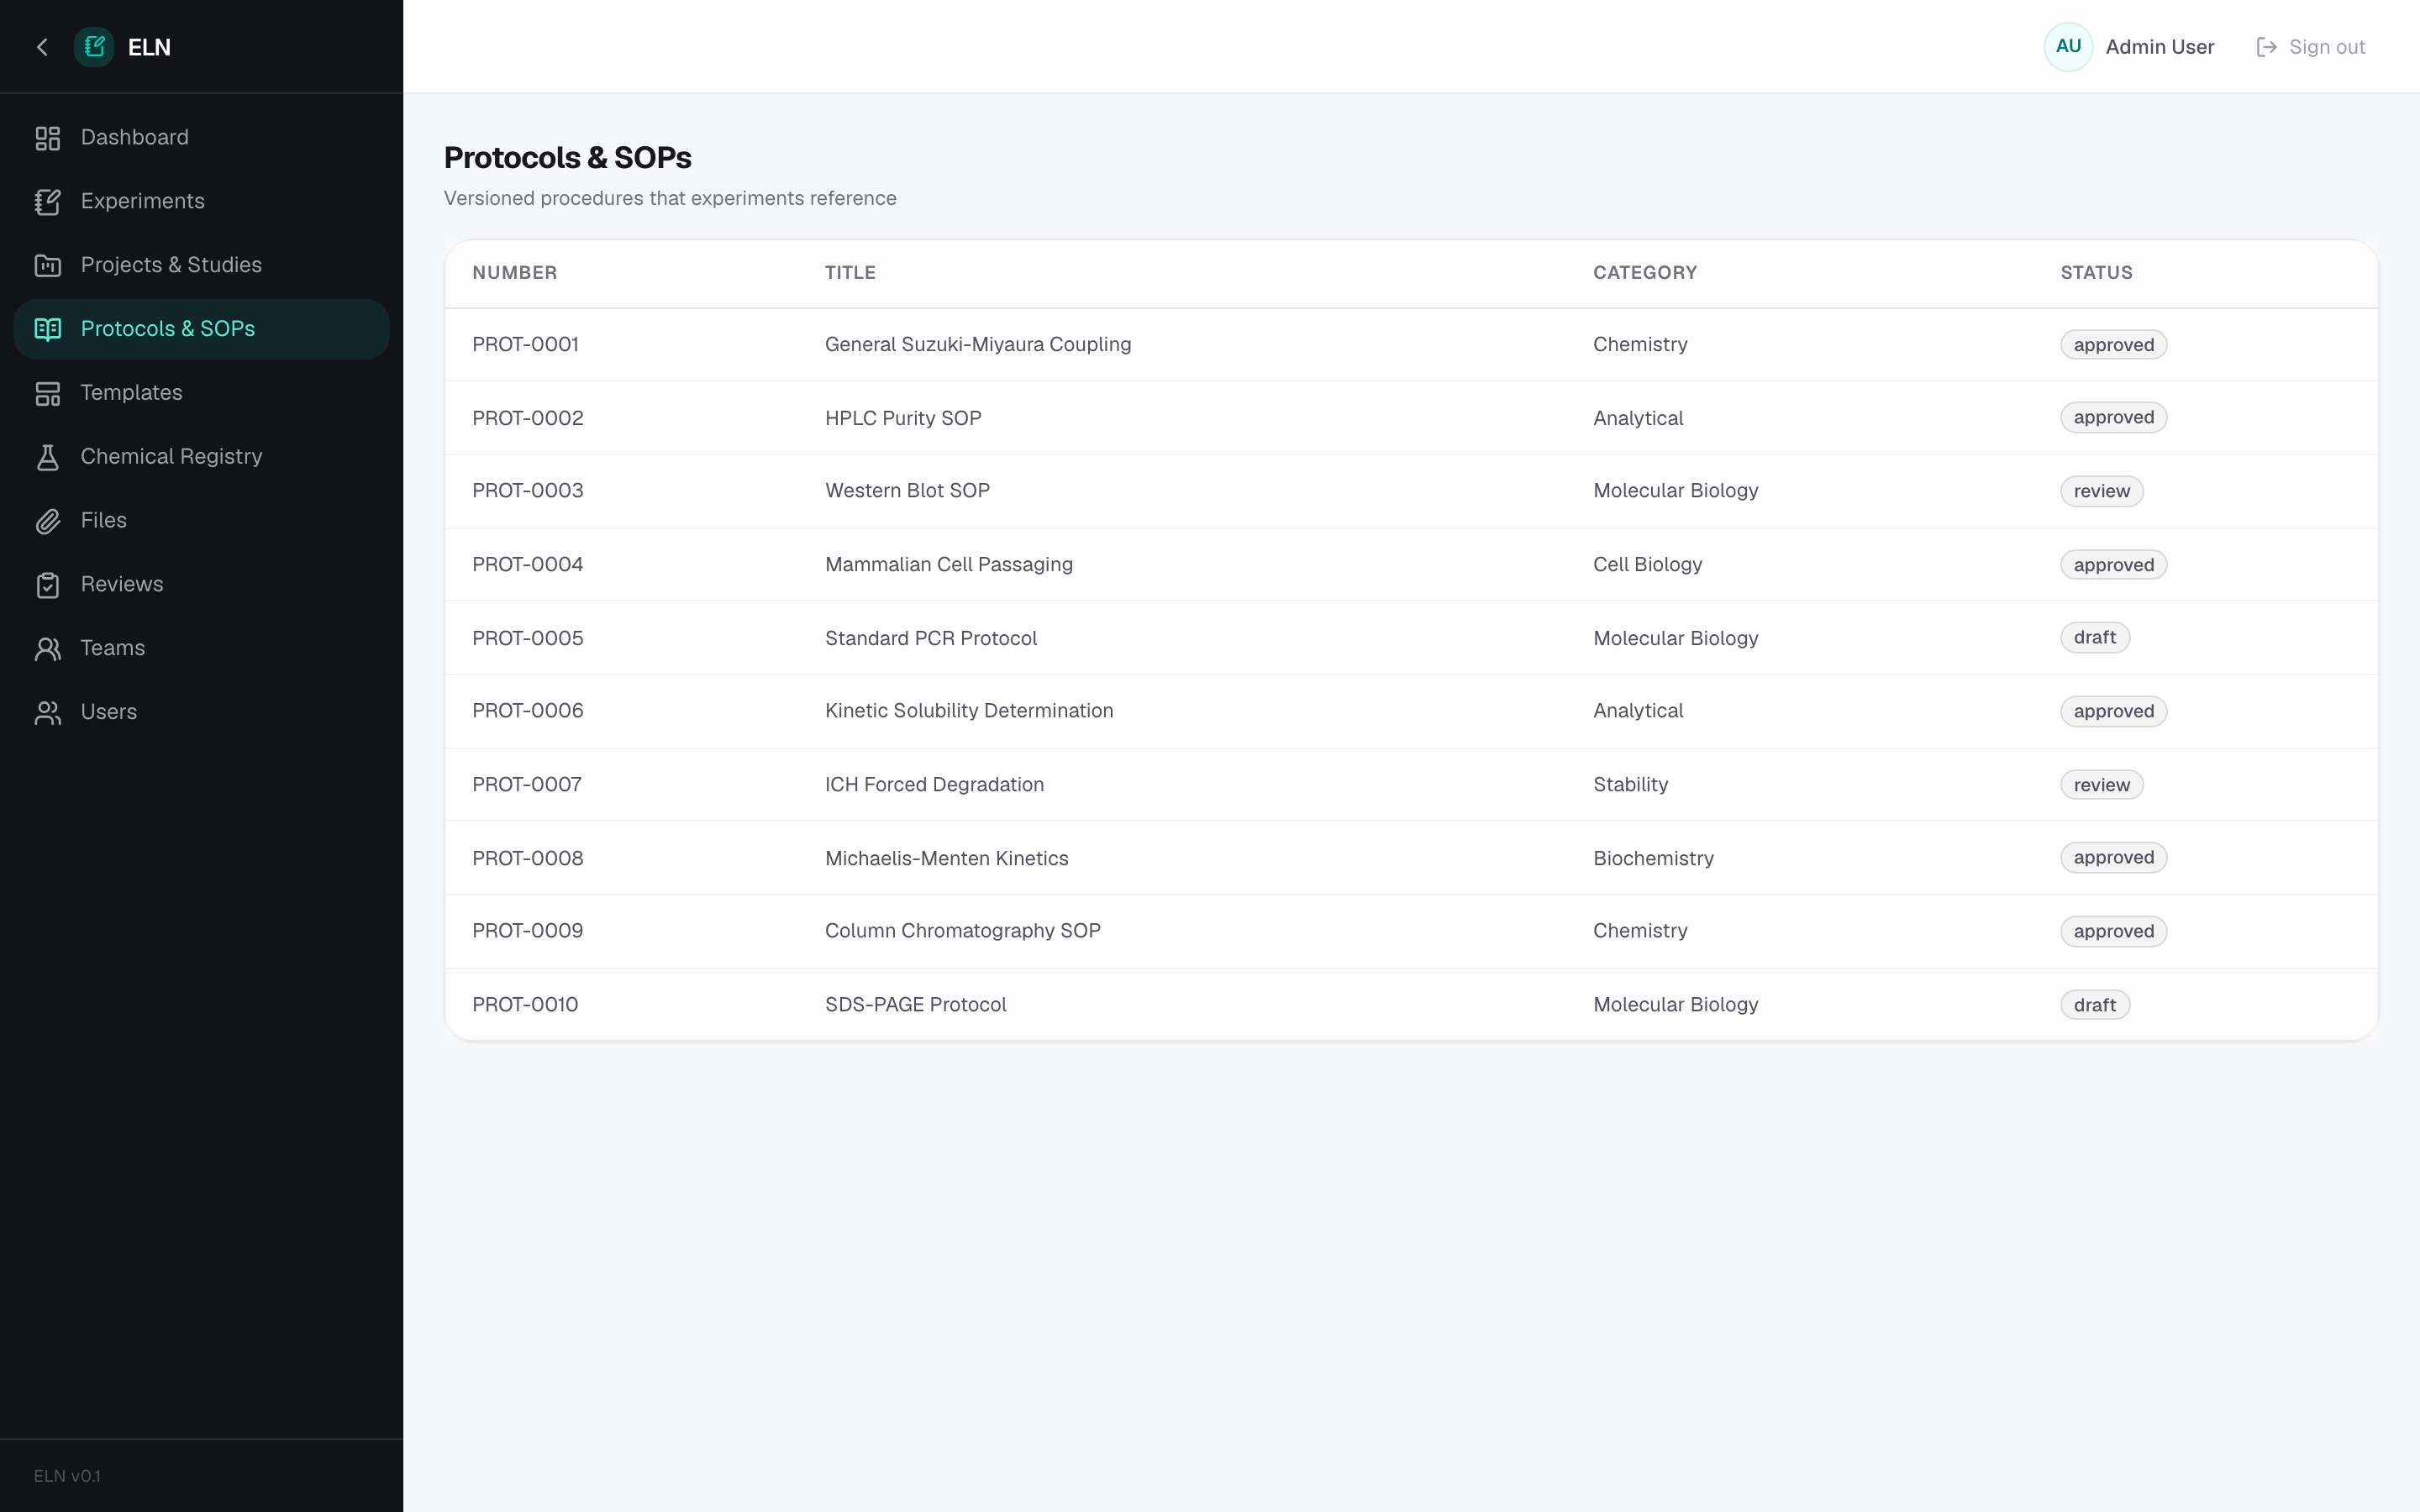
Task: Open protocol PROT-0001
Action: (525, 344)
